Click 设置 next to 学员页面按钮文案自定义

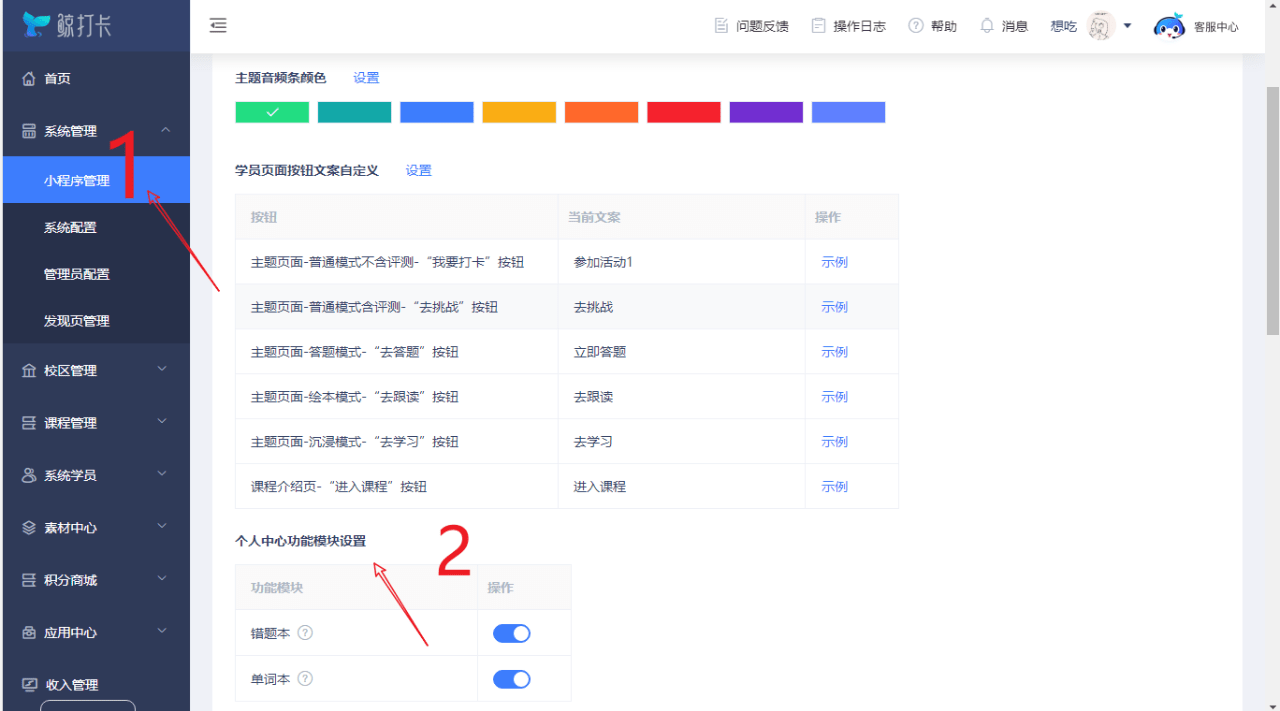pyautogui.click(x=419, y=171)
